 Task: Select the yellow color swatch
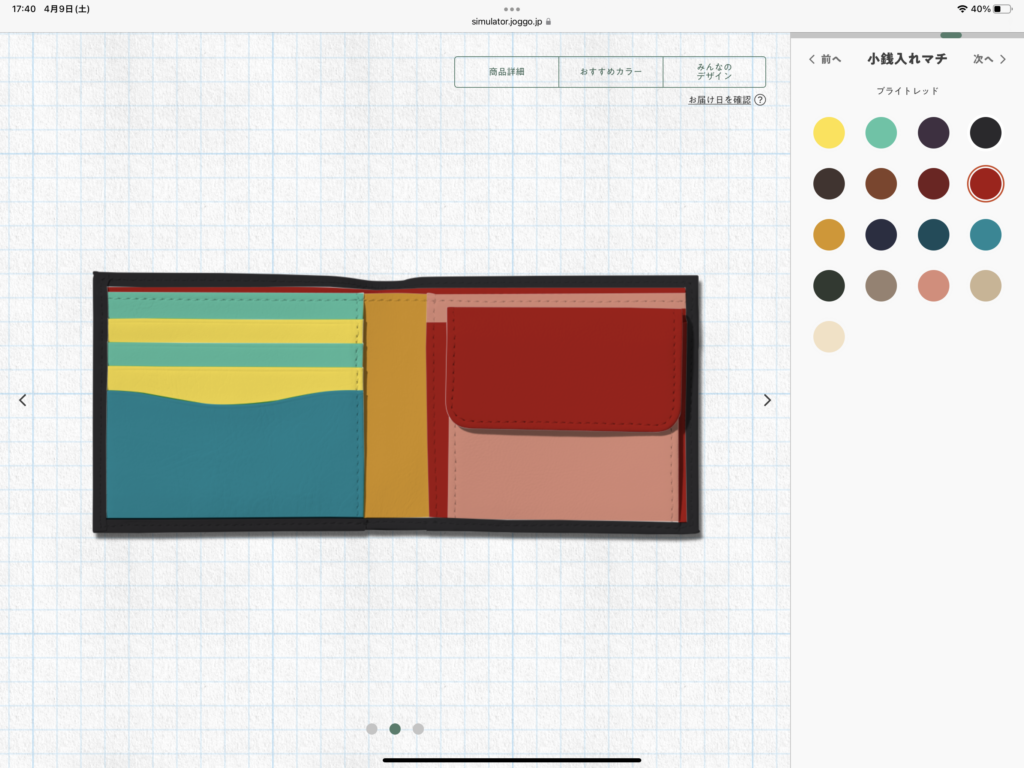(x=828, y=133)
